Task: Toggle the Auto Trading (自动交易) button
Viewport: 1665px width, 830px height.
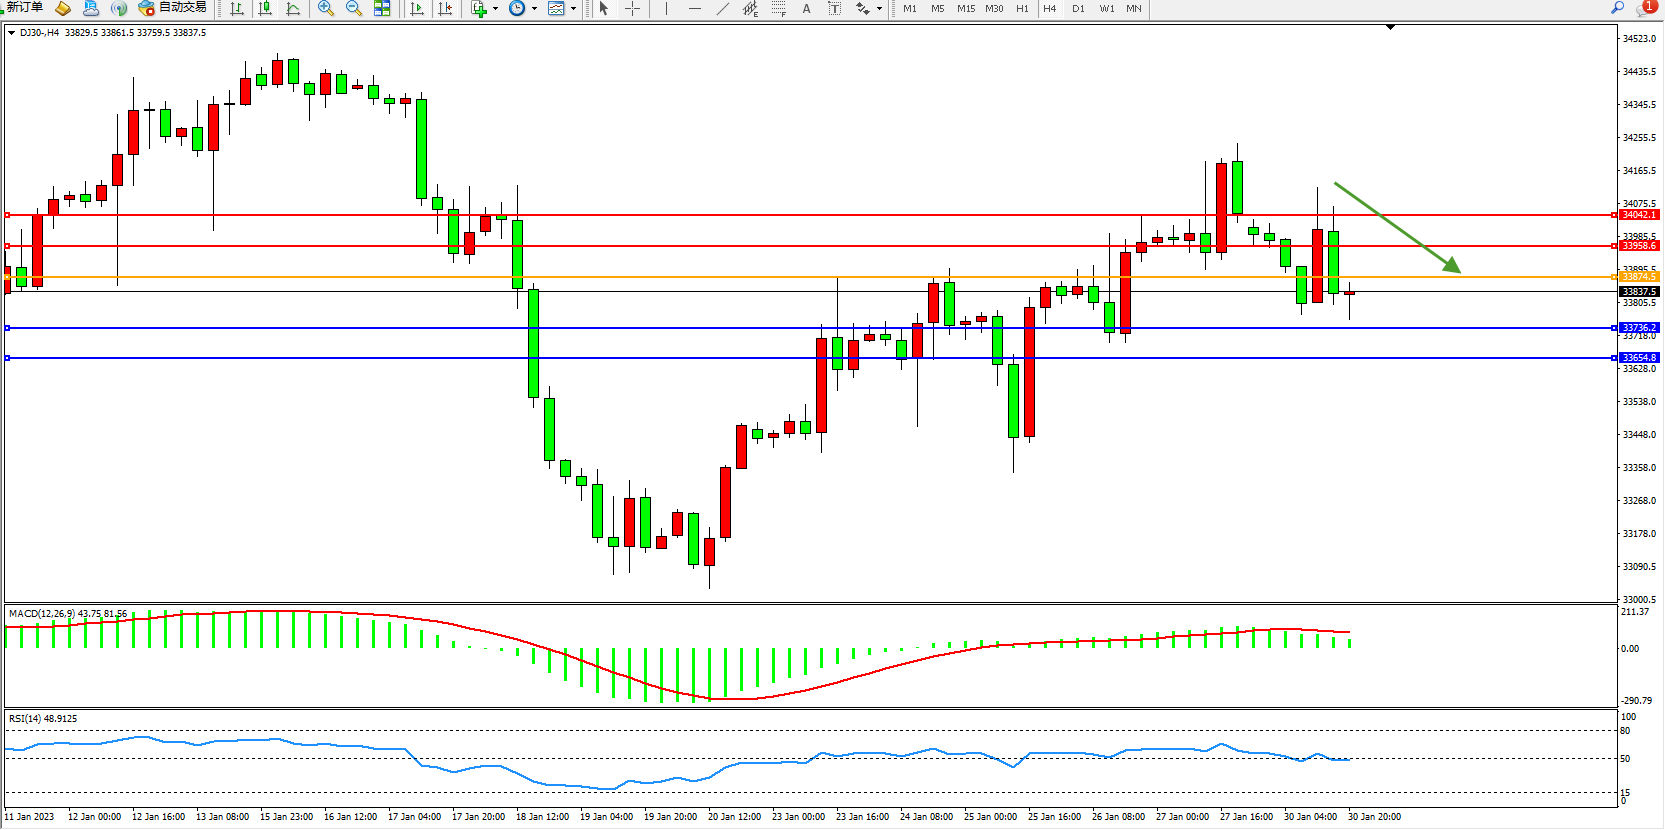Action: pos(173,8)
